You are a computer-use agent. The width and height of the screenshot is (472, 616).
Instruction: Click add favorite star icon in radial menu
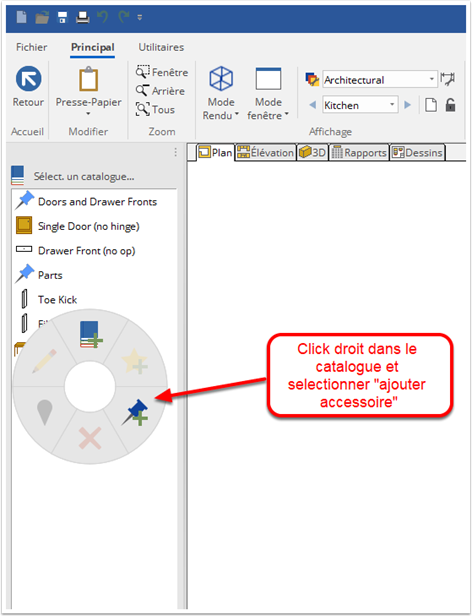click(134, 361)
